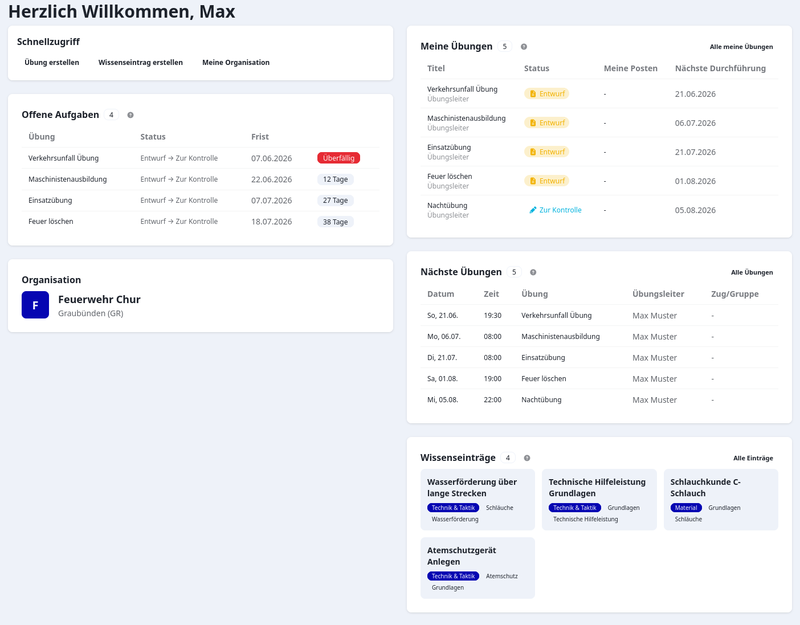Click the Nächste Durchführung column header
Image resolution: width=800 pixels, height=625 pixels.
click(x=720, y=68)
